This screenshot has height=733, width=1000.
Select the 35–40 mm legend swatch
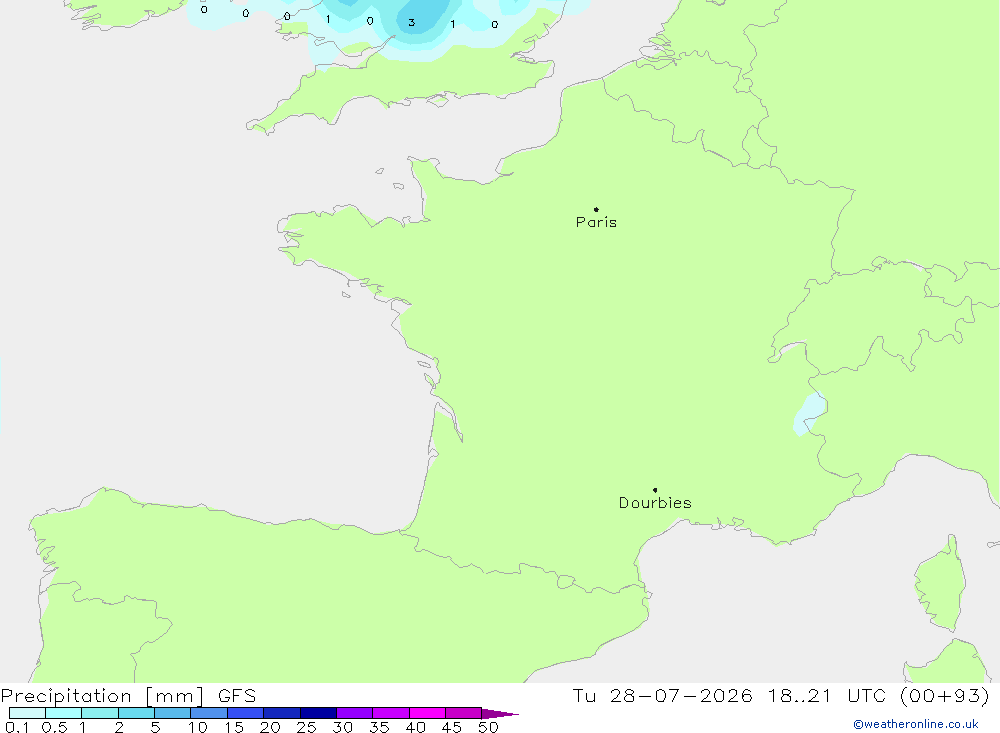coord(391,713)
